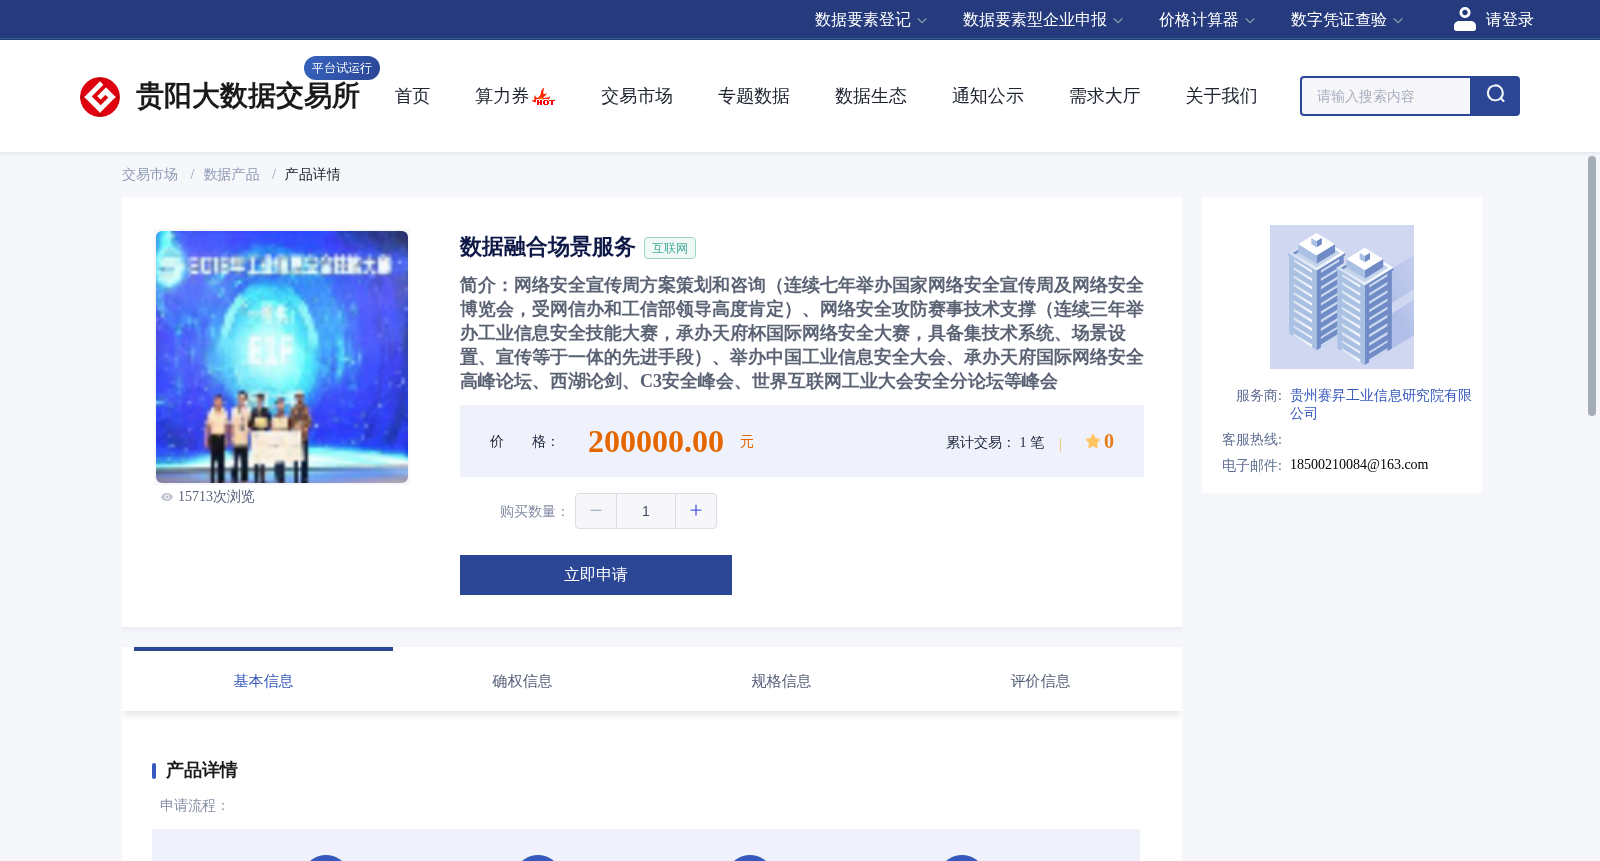Click the user avatar login icon
The width and height of the screenshot is (1600, 861).
(1465, 19)
